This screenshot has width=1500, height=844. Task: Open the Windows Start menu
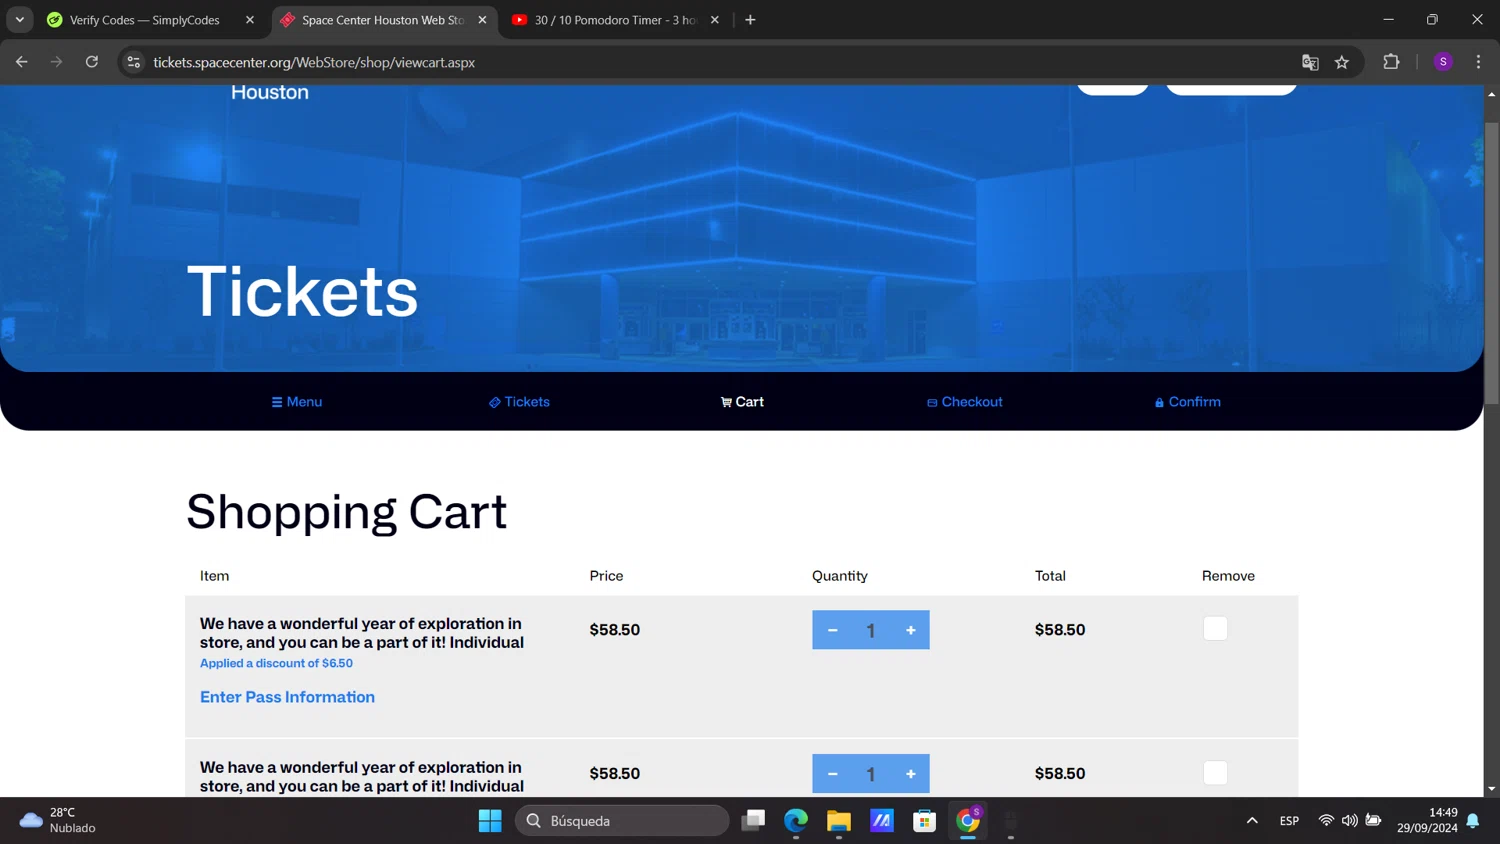coord(490,821)
